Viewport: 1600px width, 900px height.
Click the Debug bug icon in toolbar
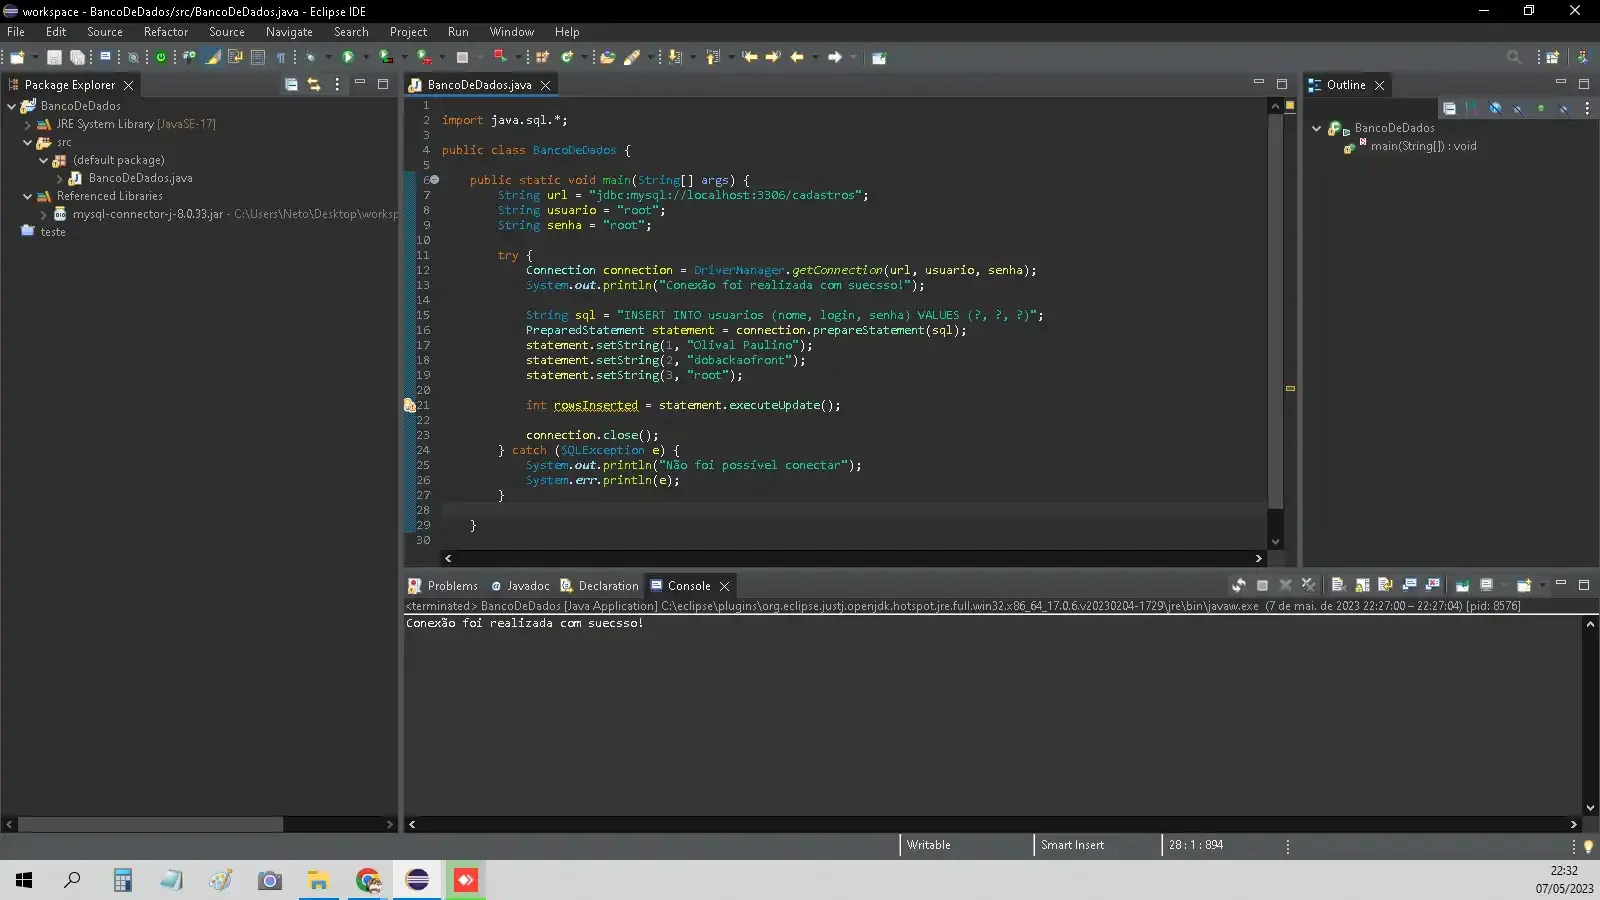point(310,57)
